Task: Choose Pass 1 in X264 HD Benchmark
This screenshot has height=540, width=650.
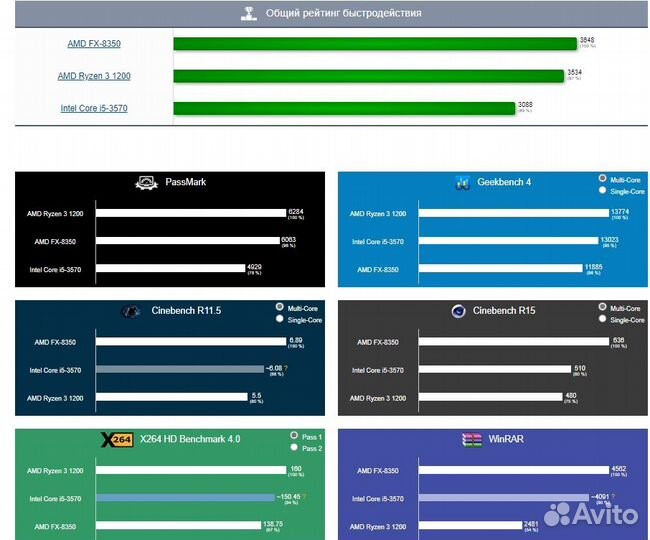Action: (x=293, y=435)
